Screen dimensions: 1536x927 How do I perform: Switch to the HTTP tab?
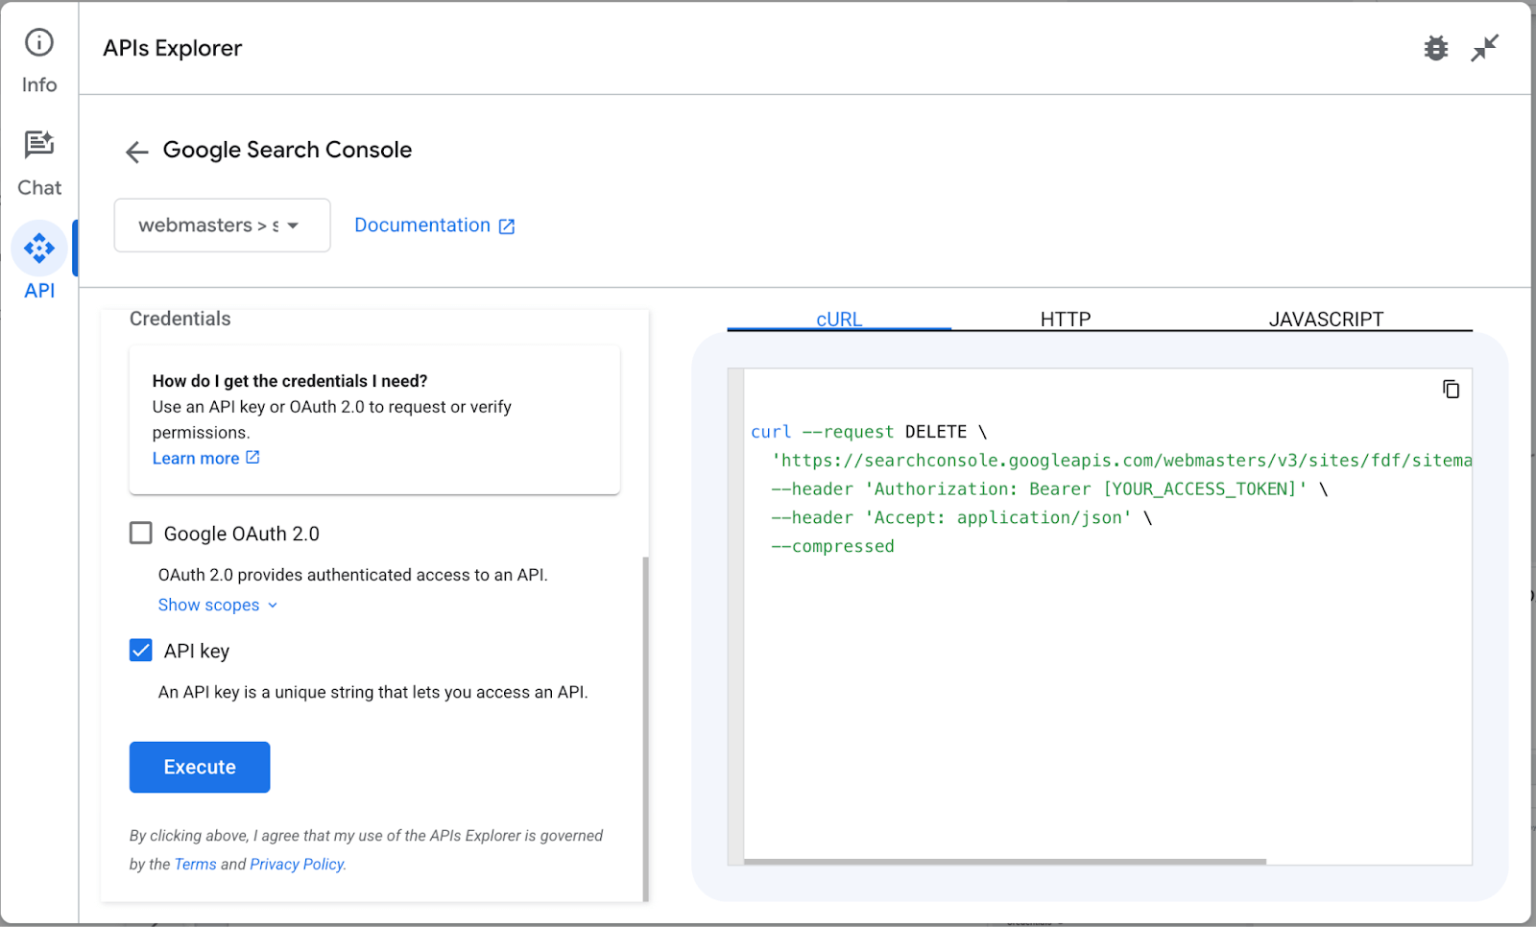pyautogui.click(x=1066, y=318)
